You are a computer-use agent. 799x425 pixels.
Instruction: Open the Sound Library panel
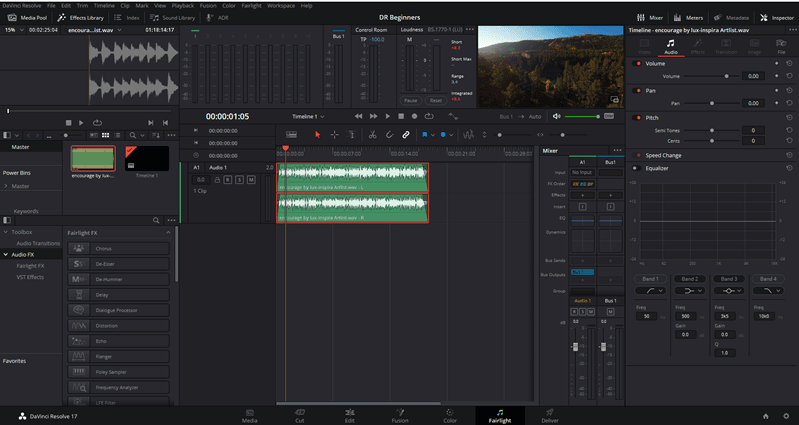(172, 18)
